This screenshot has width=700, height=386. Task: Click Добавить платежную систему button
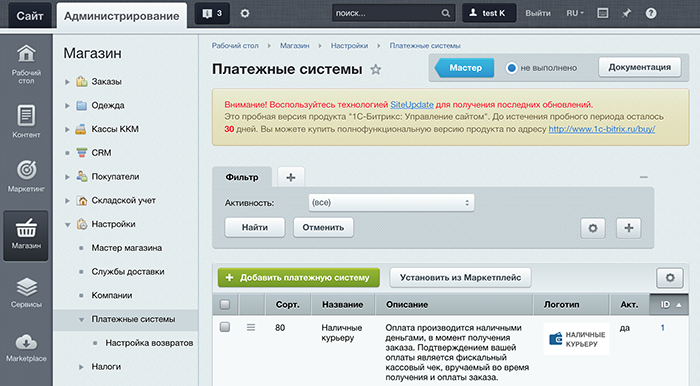click(x=299, y=278)
